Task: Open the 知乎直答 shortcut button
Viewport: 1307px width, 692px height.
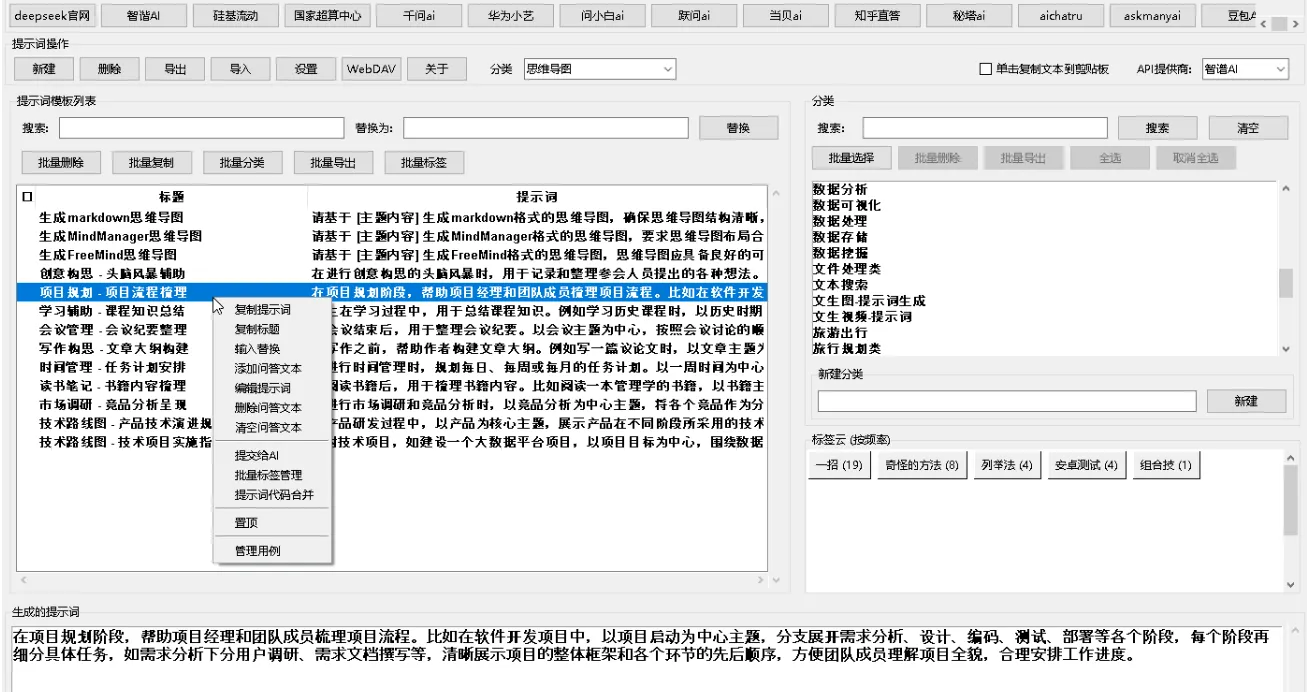Action: (x=878, y=16)
